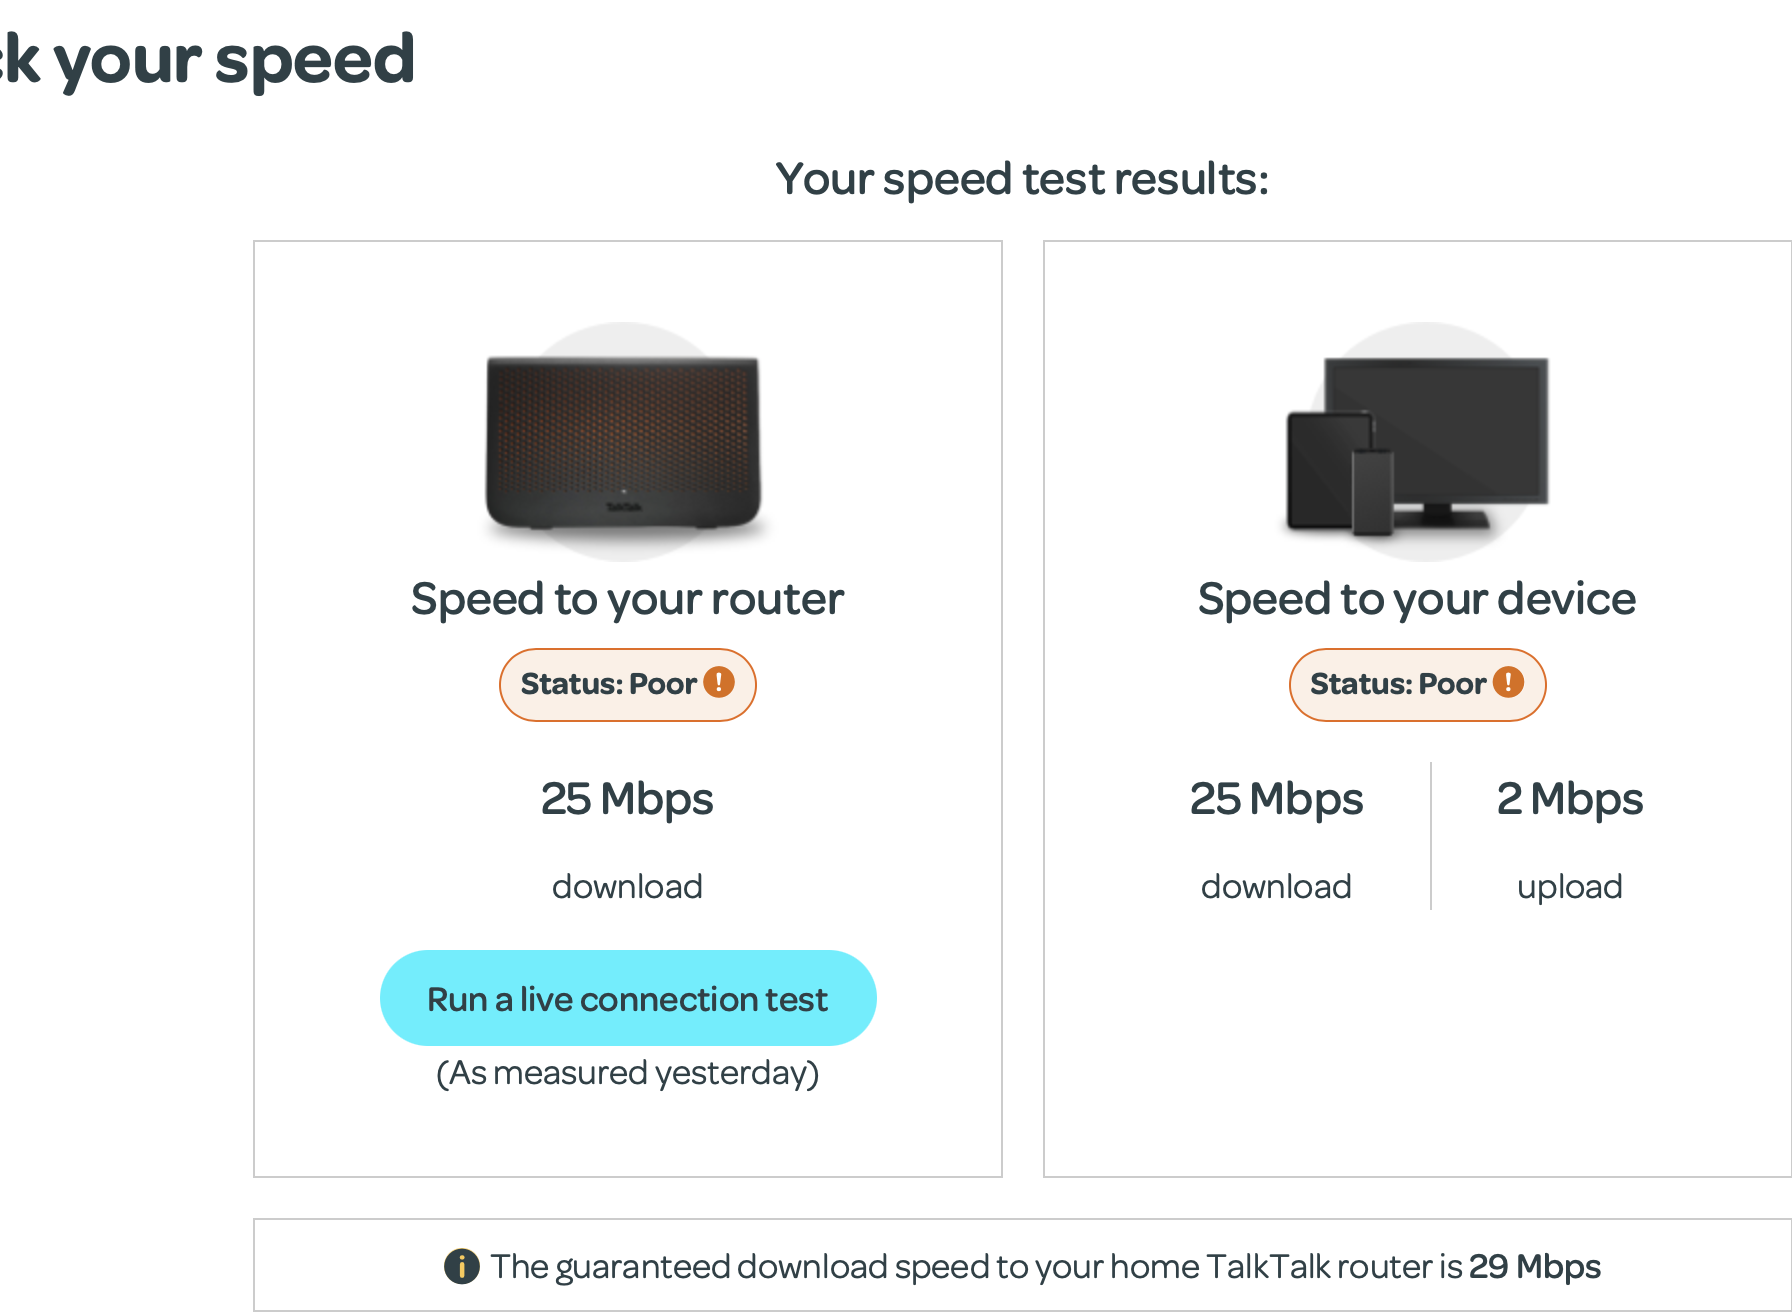This screenshot has width=1792, height=1314.
Task: Click the 25 Mbps download reading for your device
Action: [x=1276, y=798]
